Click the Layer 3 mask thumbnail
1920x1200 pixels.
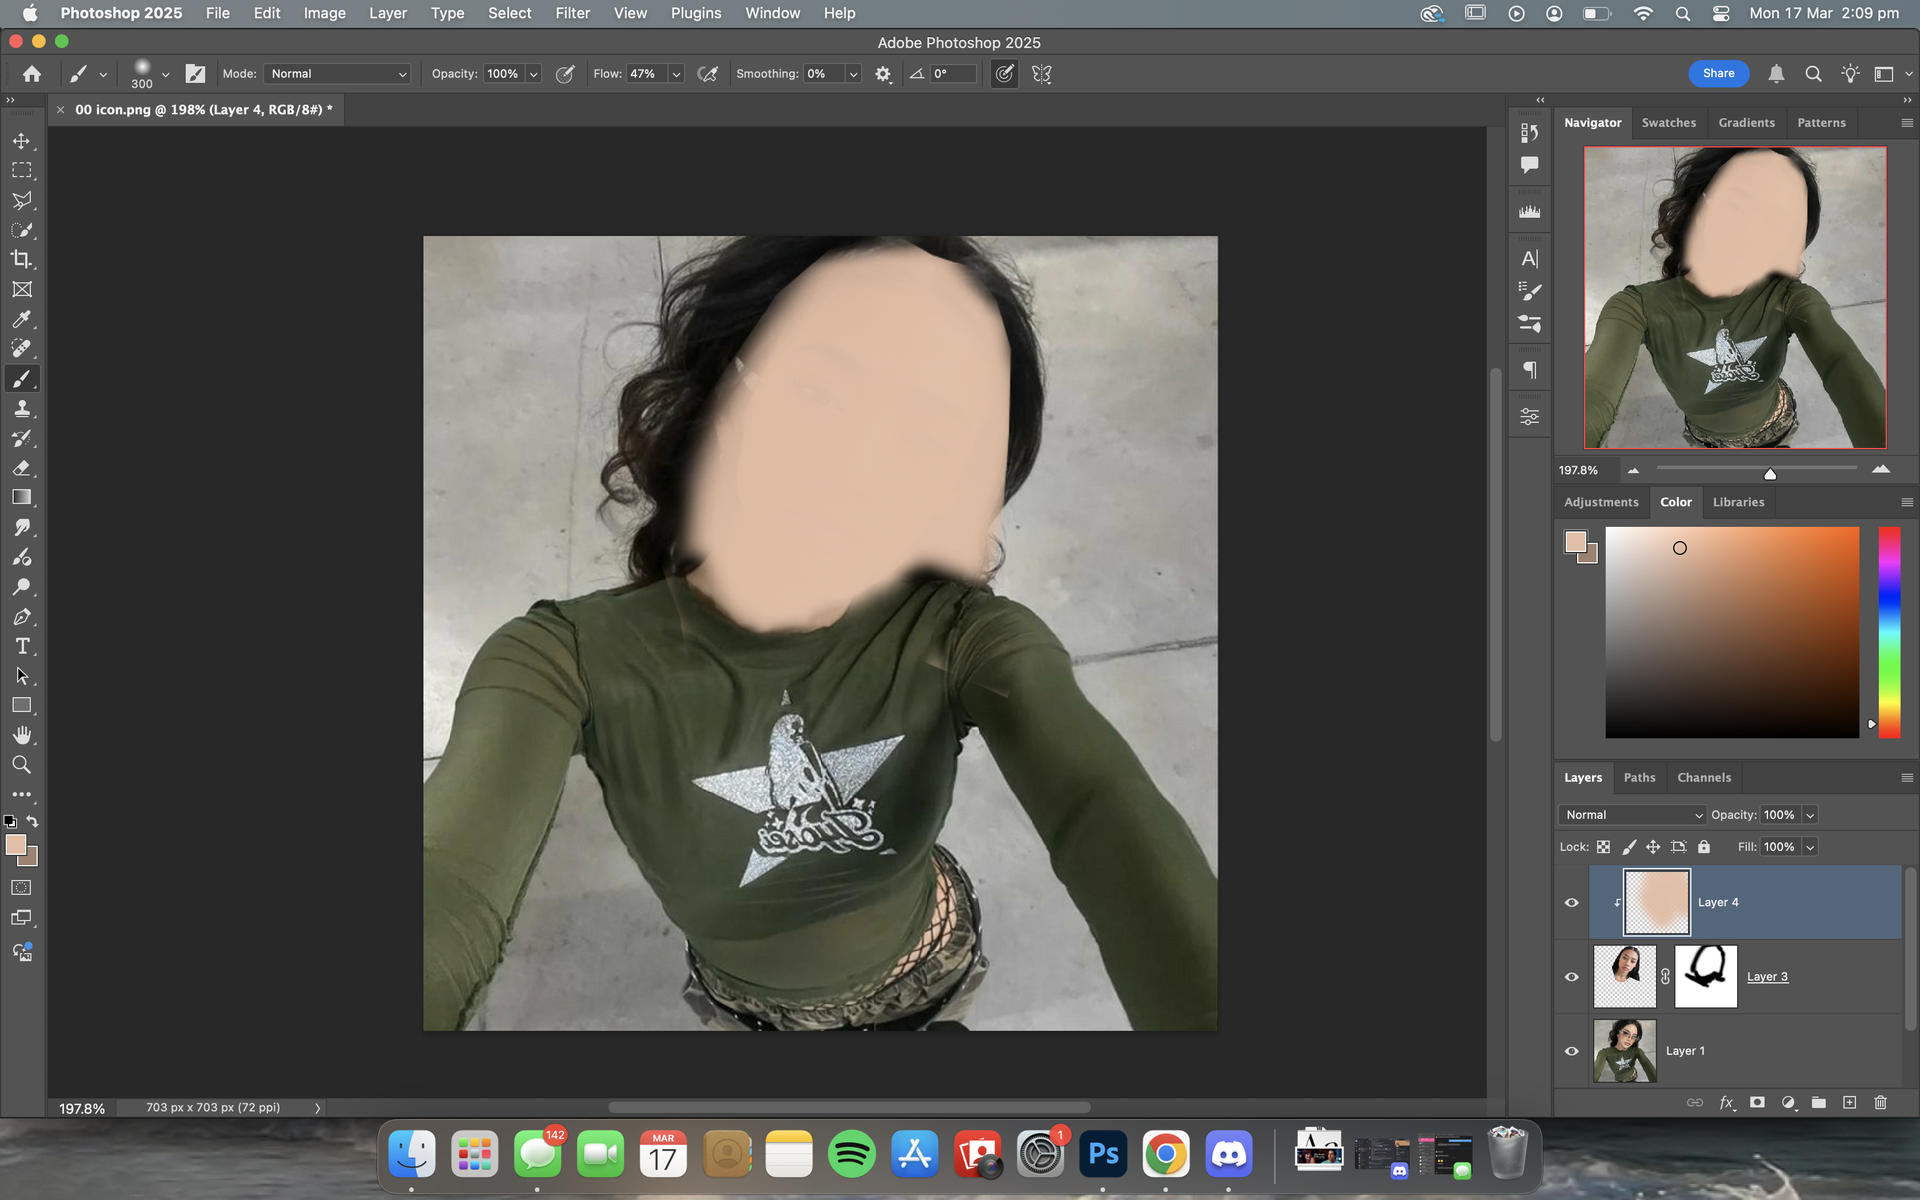click(x=1705, y=976)
